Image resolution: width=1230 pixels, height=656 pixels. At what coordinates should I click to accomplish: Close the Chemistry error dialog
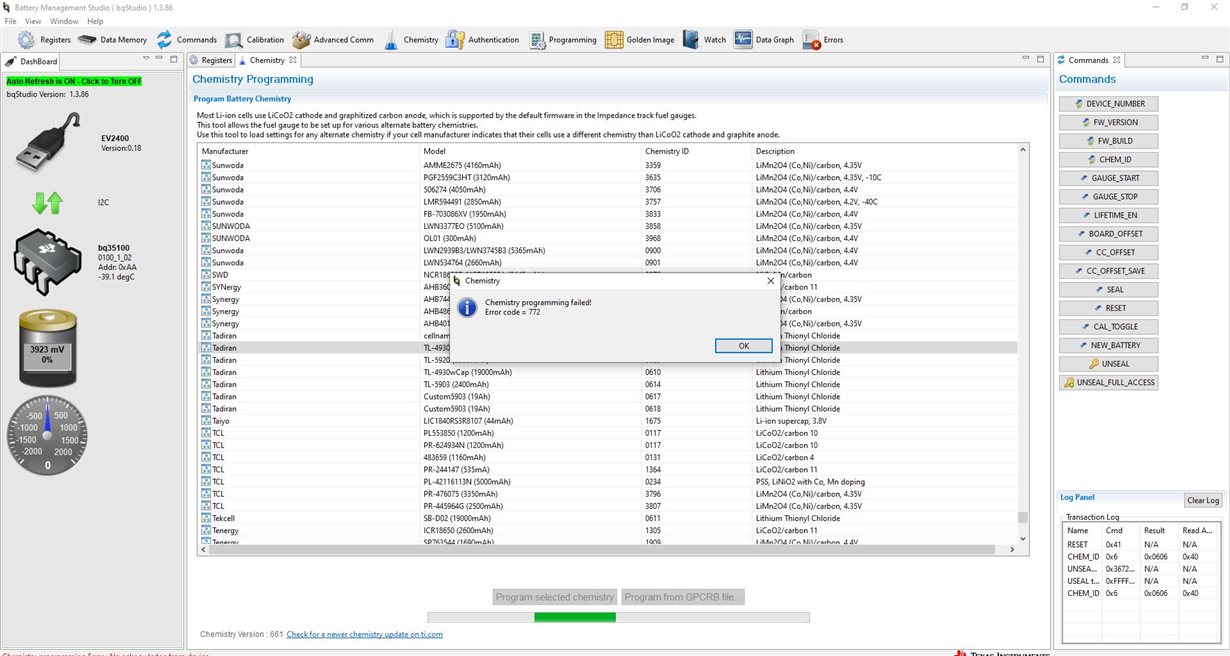click(770, 281)
